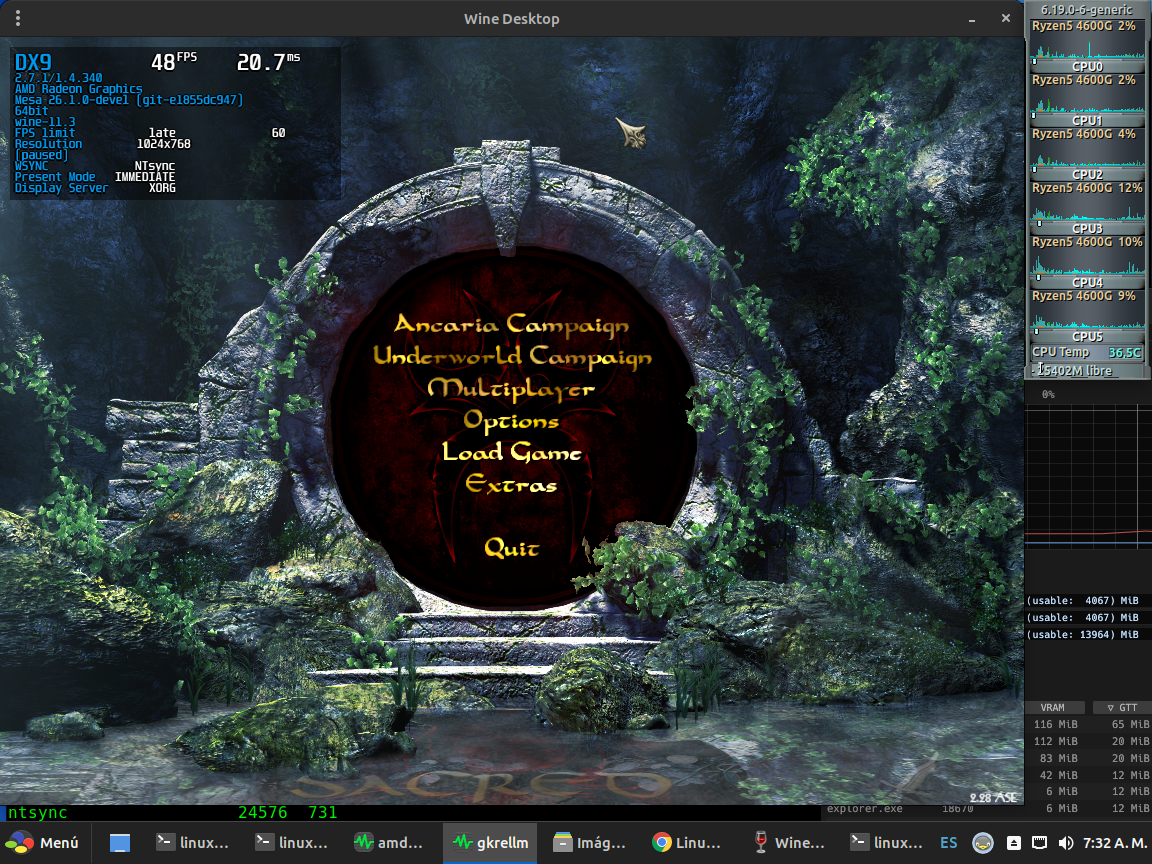Open the removable drives tray icon
Image resolution: width=1152 pixels, height=864 pixels.
click(x=1013, y=843)
